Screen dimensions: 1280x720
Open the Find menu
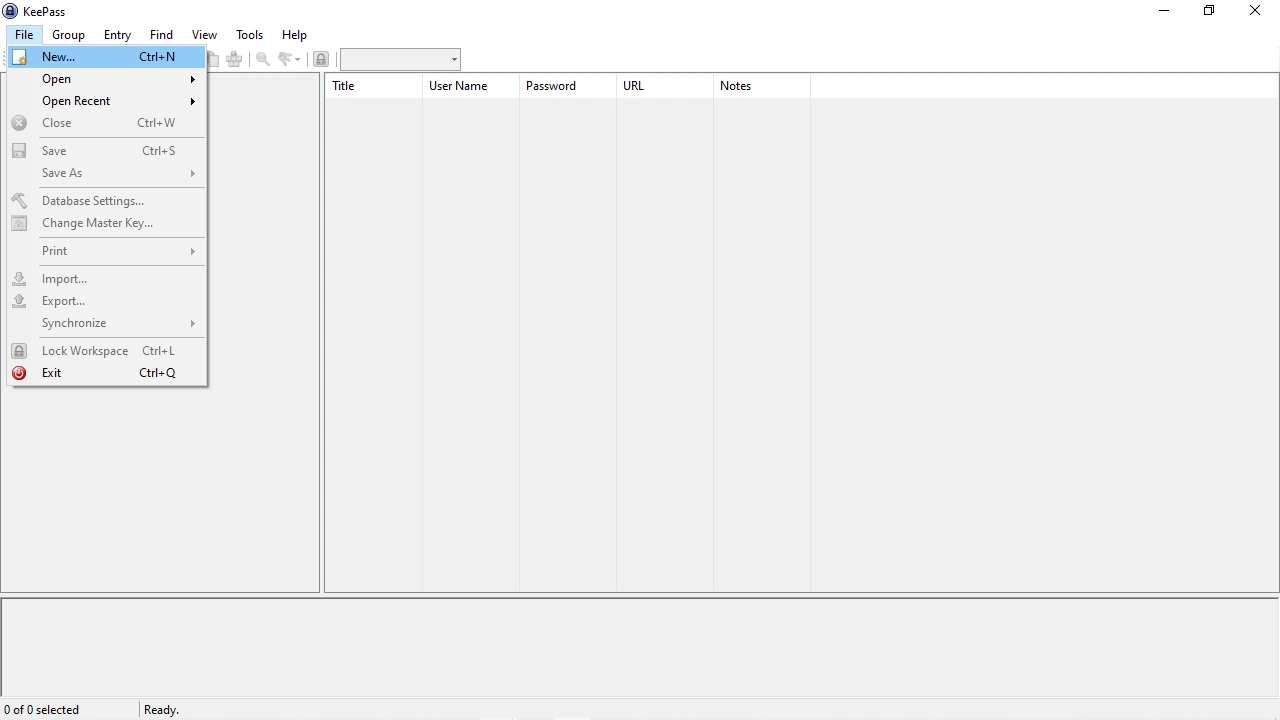(x=161, y=35)
